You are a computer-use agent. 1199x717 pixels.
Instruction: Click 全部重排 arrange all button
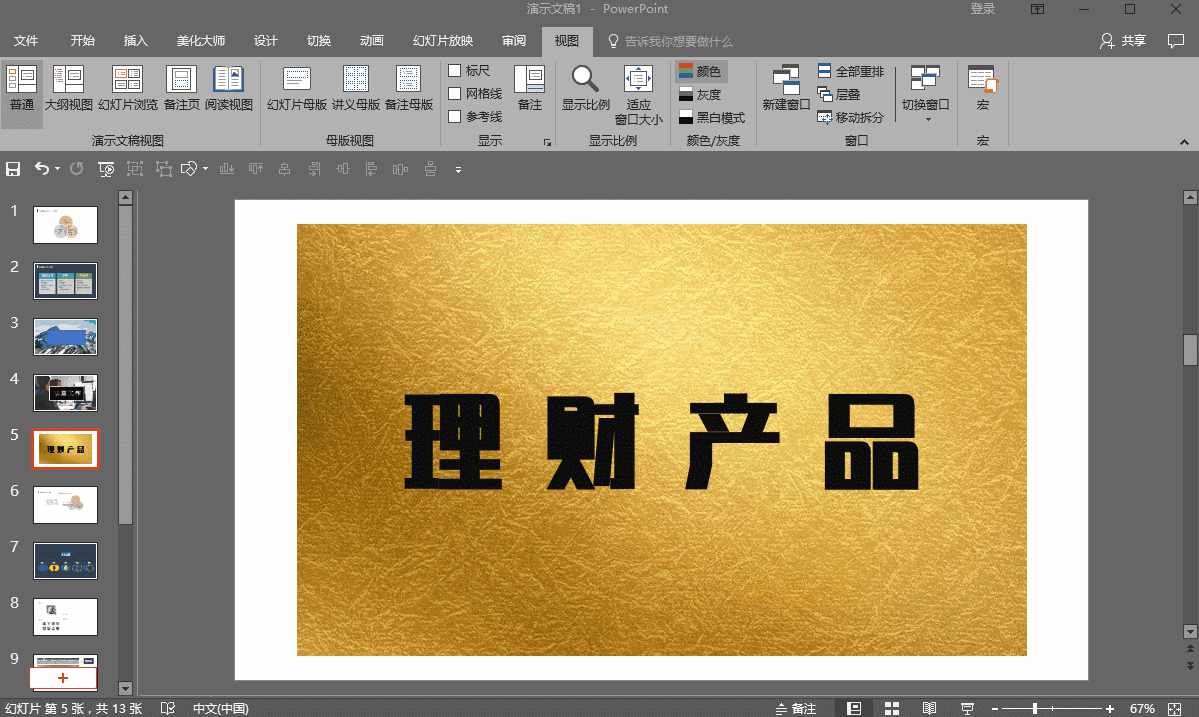click(850, 72)
